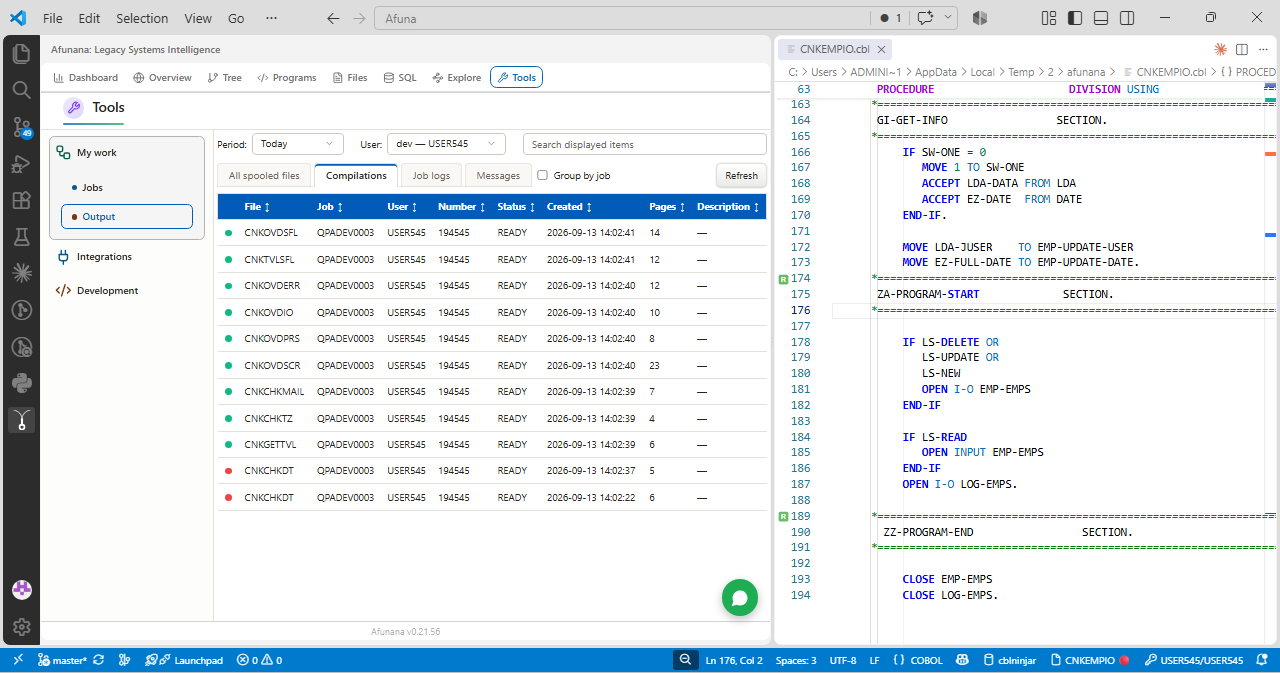Click Ln 176, Col 2 in status bar

point(734,660)
